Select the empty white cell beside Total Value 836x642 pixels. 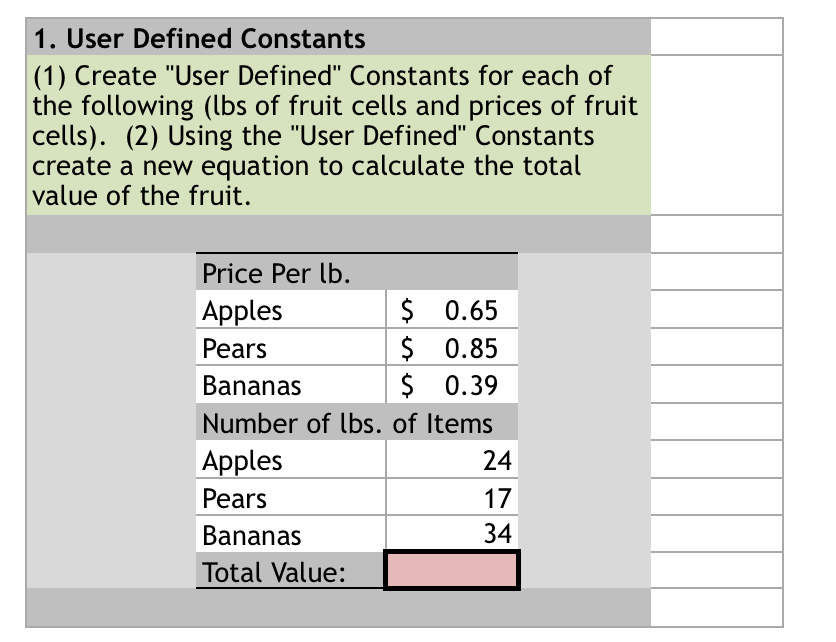point(717,570)
